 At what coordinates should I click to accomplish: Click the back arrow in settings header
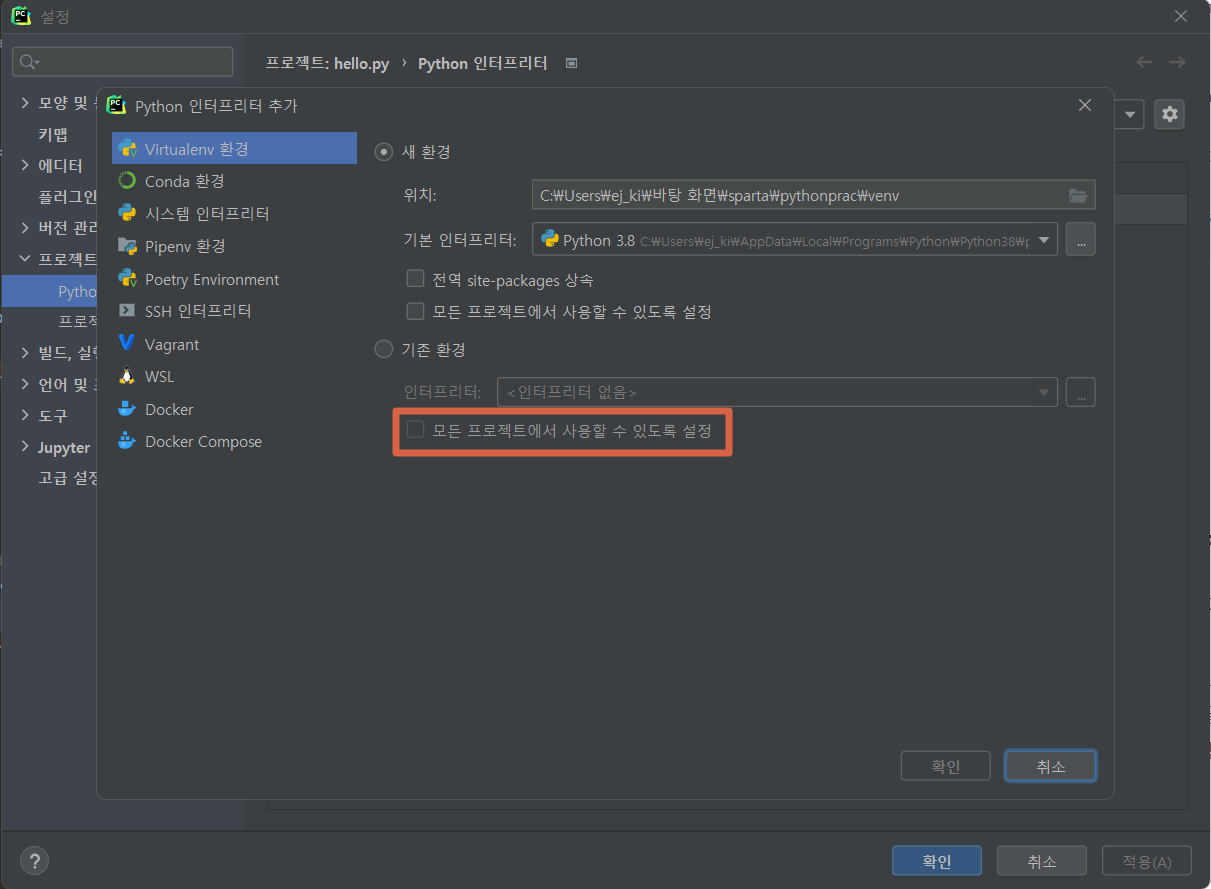tap(1145, 62)
